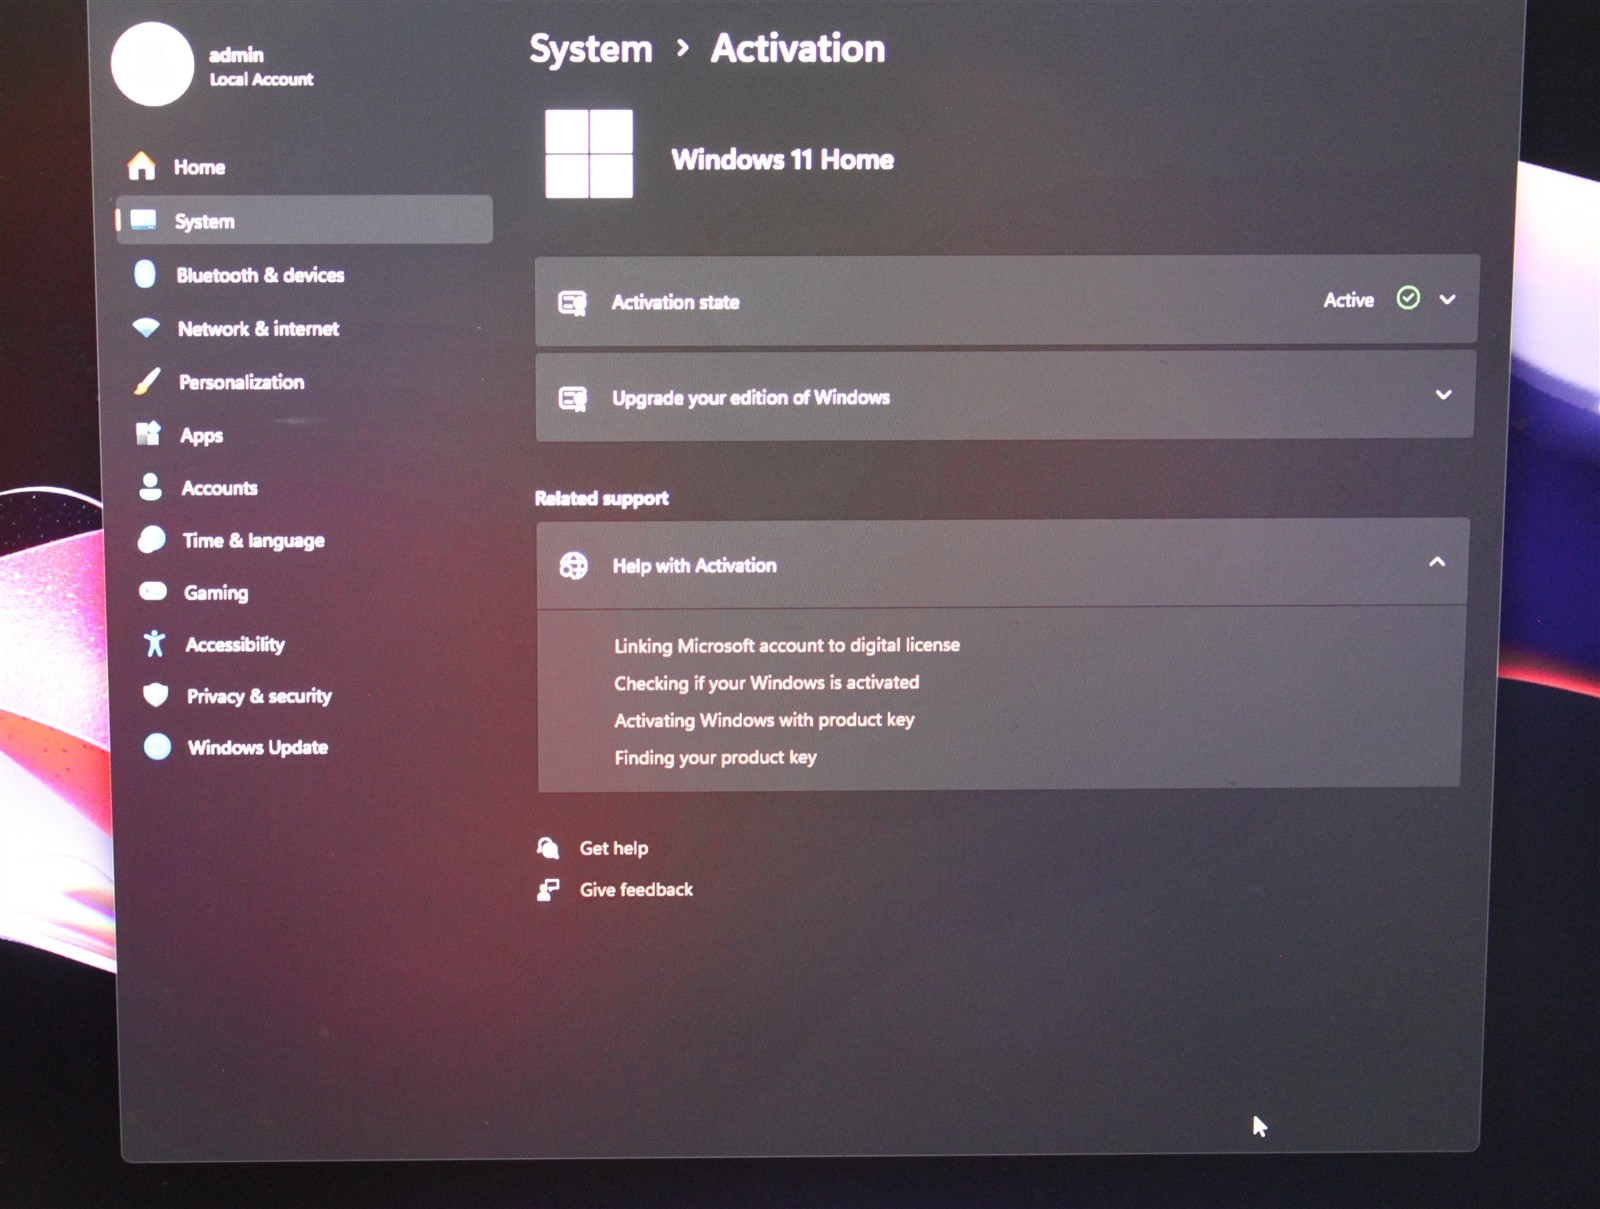
Task: Click the Bluetooth & devices icon
Action: click(145, 273)
